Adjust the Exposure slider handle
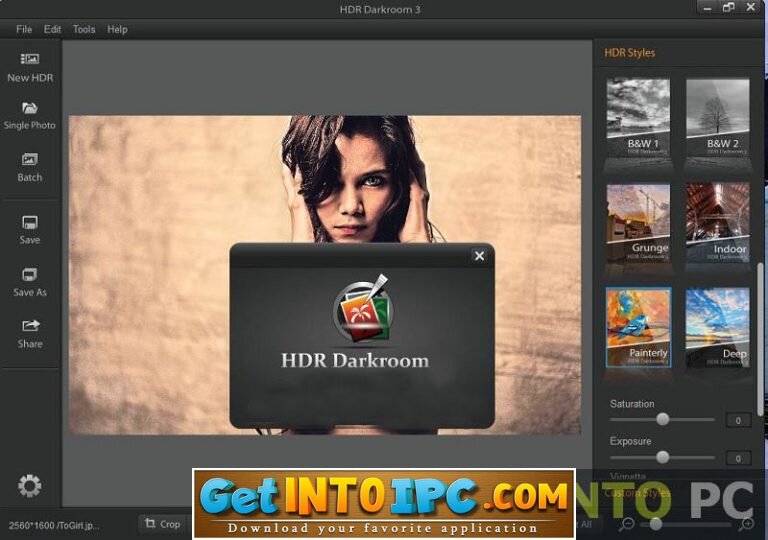The height and width of the screenshot is (540, 768). pyautogui.click(x=663, y=457)
